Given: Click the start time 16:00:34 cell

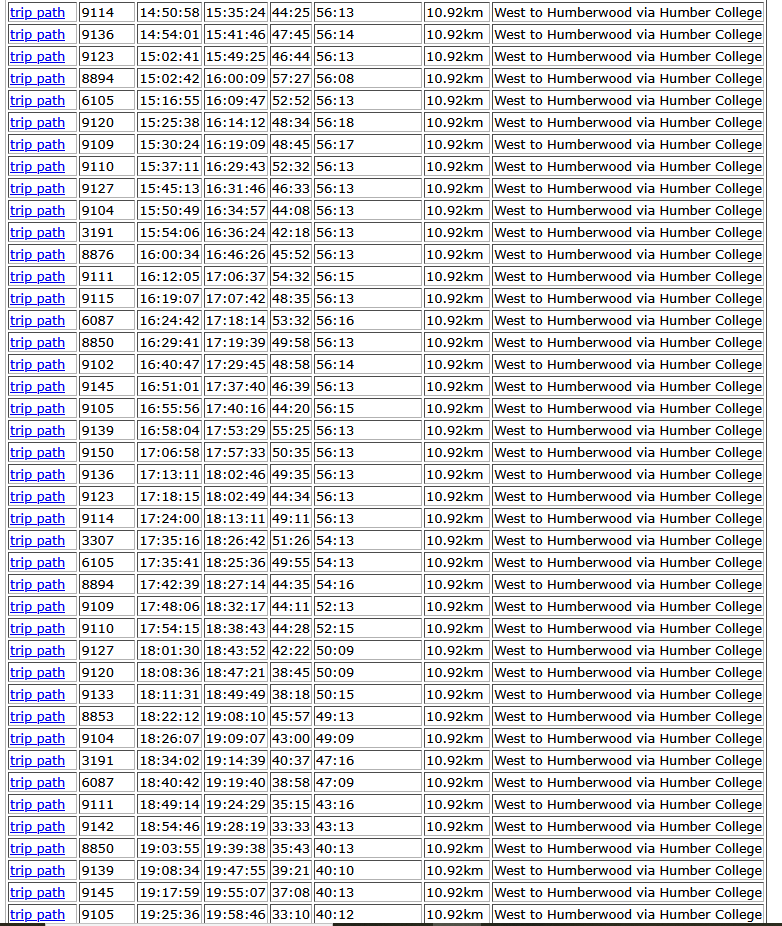Looking at the screenshot, I should pyautogui.click(x=169, y=255).
